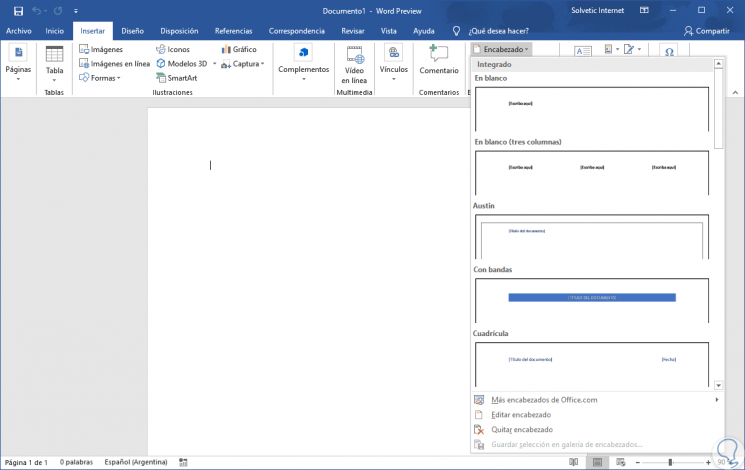Select the En blanco header thumbnail
The width and height of the screenshot is (745, 470).
592,109
